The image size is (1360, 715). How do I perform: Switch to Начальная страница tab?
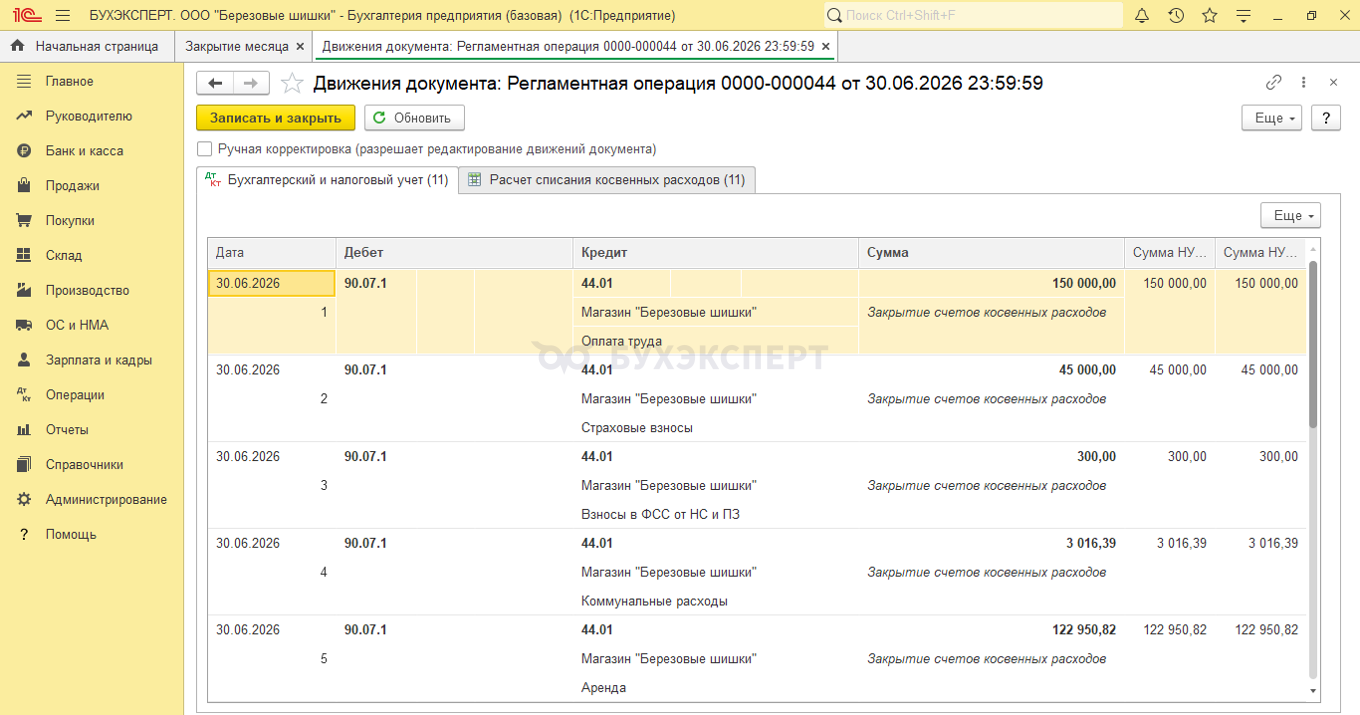coord(87,46)
